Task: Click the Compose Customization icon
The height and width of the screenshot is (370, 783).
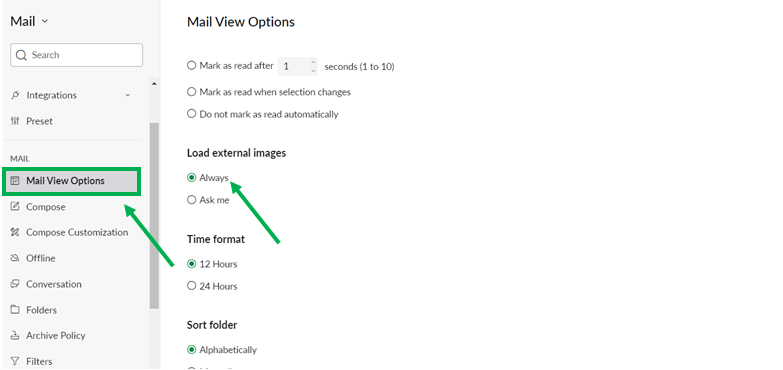Action: 15,232
